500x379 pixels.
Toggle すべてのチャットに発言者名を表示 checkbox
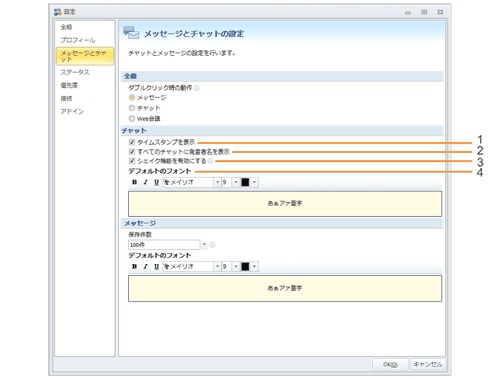click(x=132, y=152)
